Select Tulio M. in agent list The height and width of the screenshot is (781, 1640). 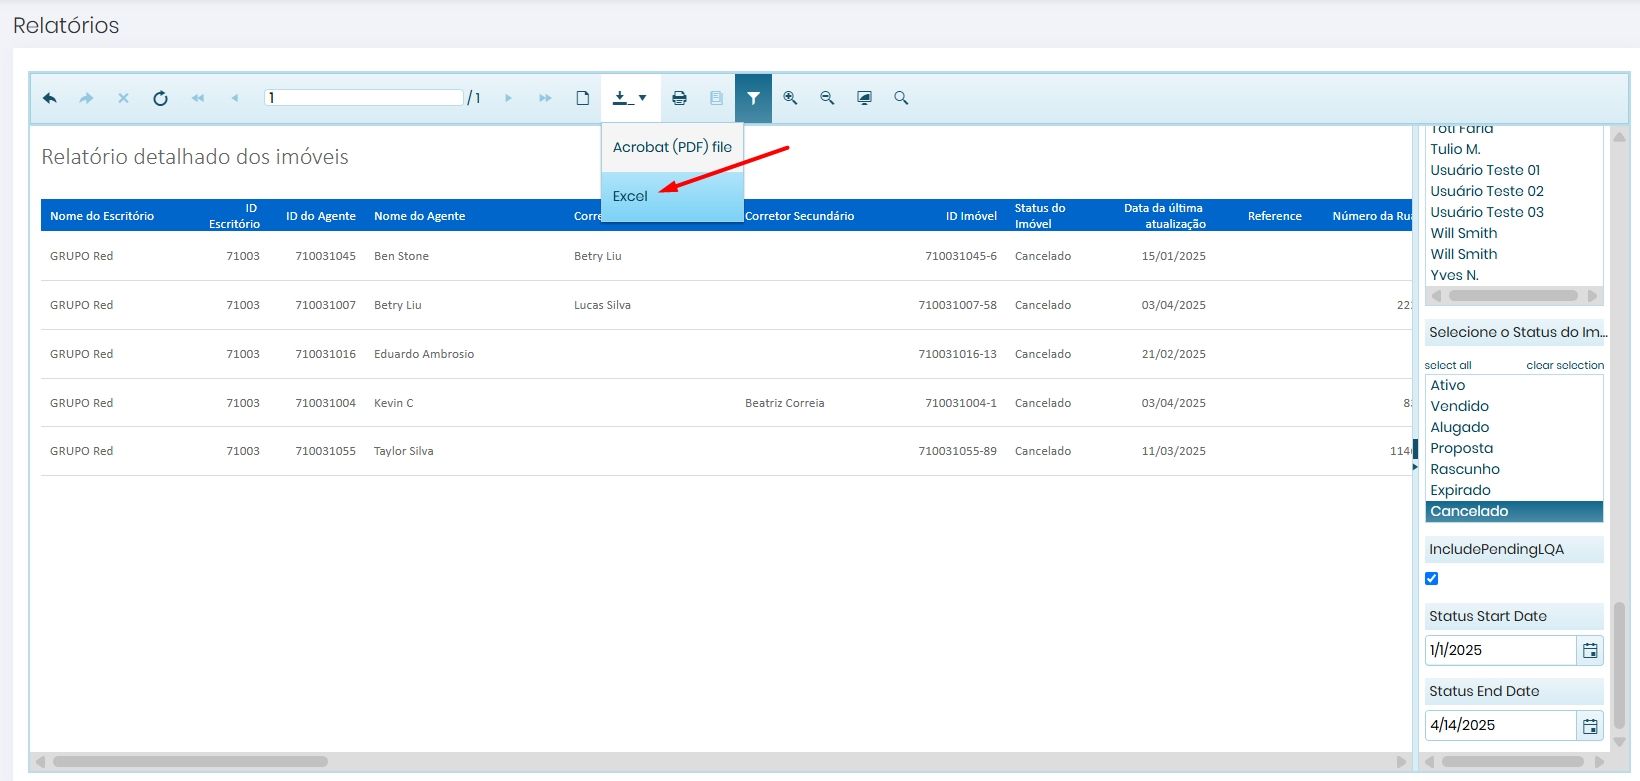1514,149
